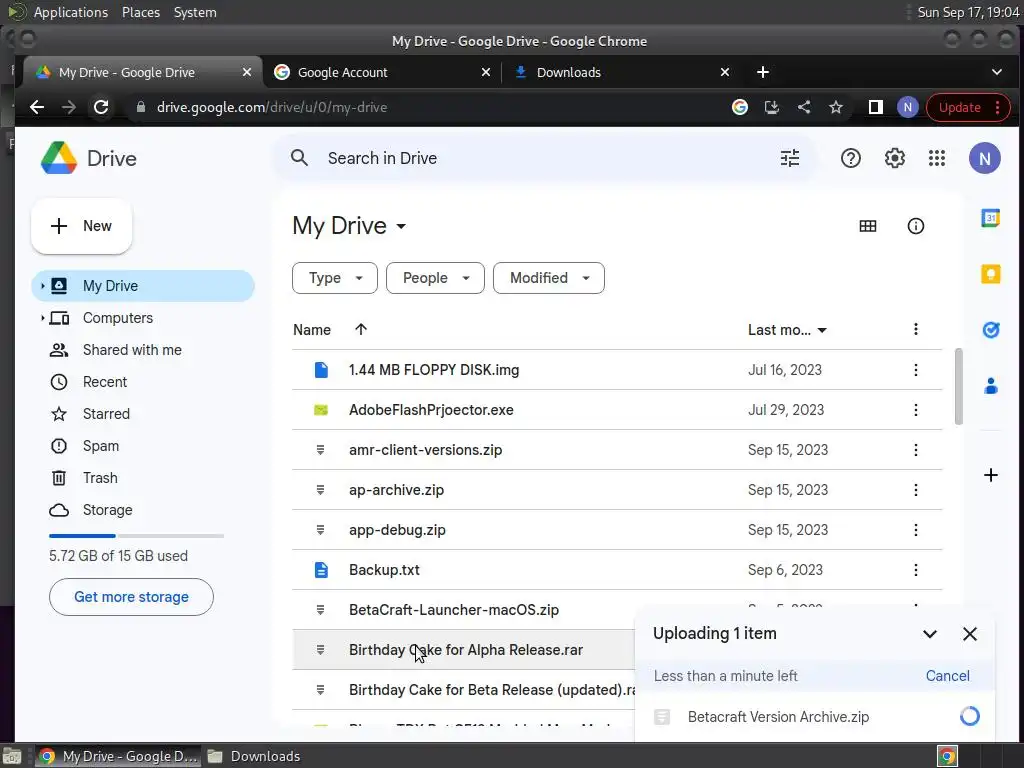The height and width of the screenshot is (768, 1024).
Task: Switch to grid layout view
Action: click(x=868, y=226)
